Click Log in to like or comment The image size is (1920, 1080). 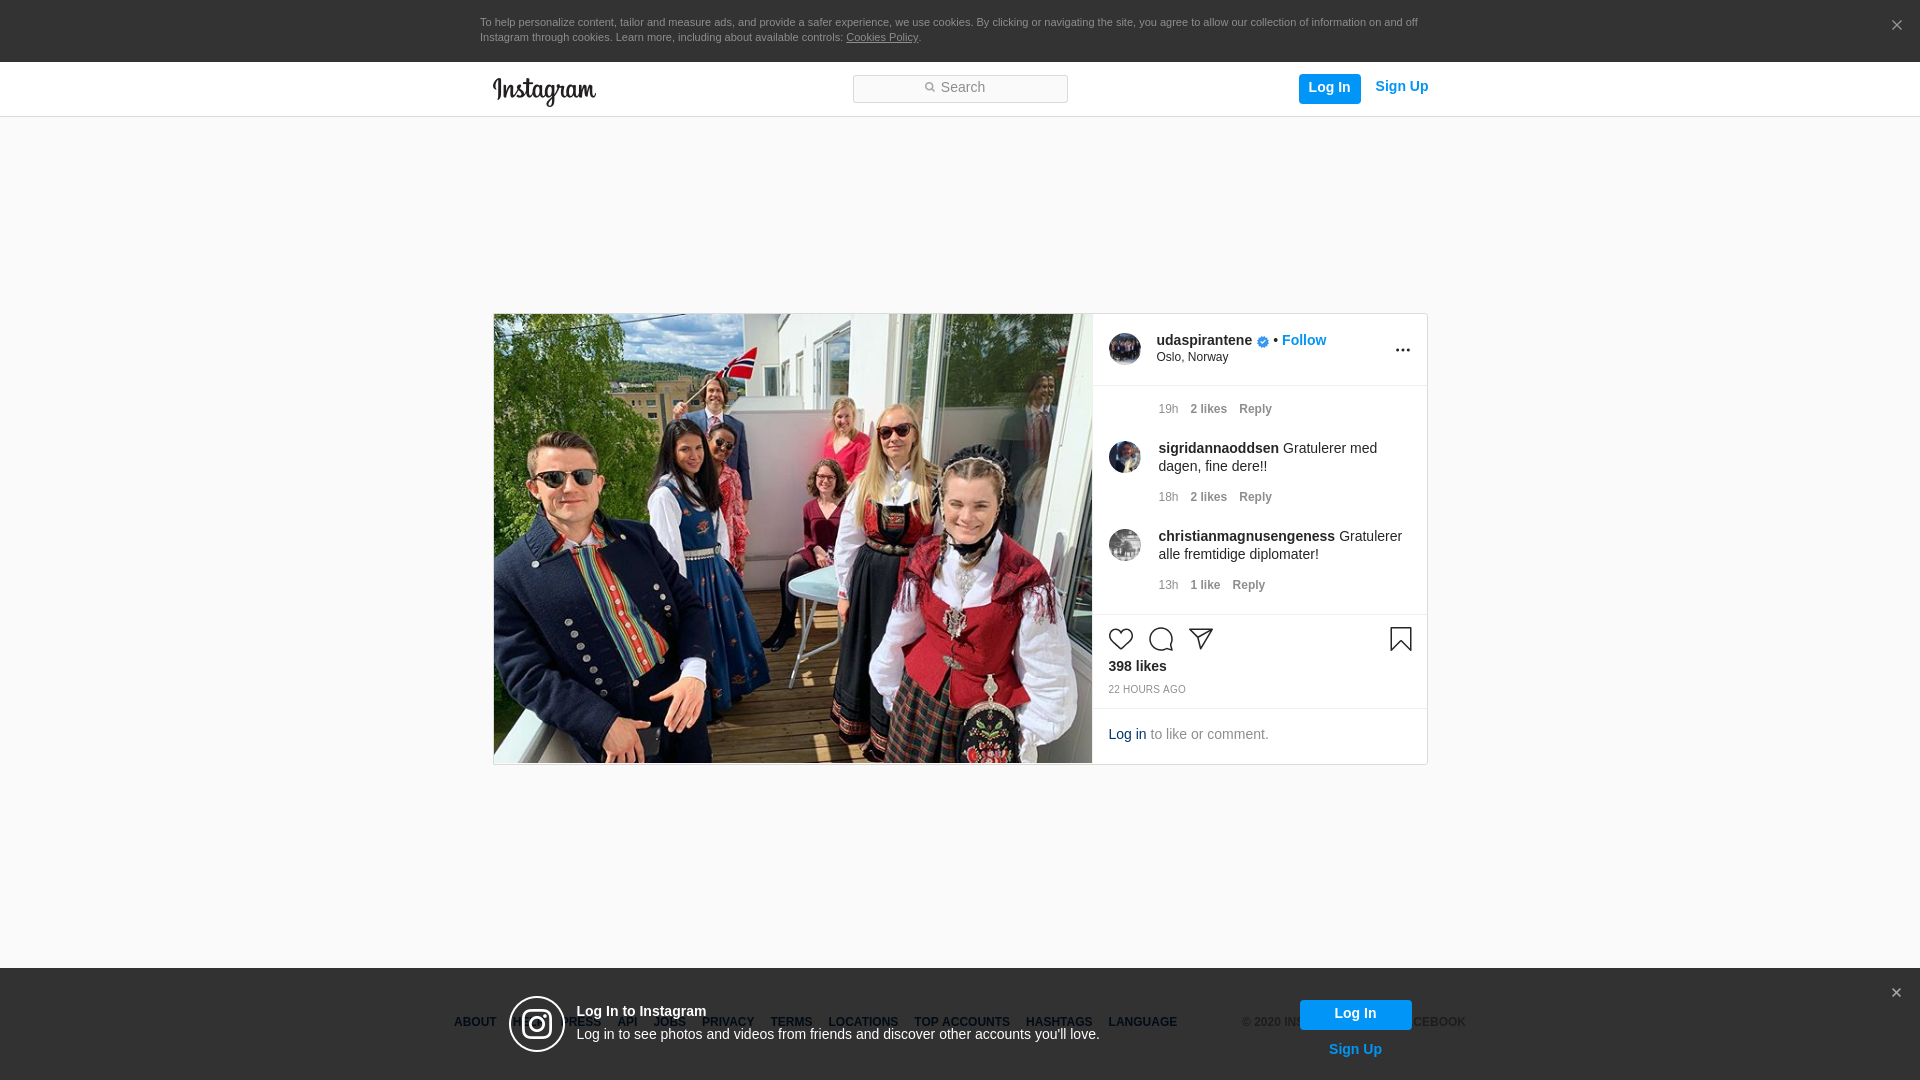click(x=1127, y=734)
